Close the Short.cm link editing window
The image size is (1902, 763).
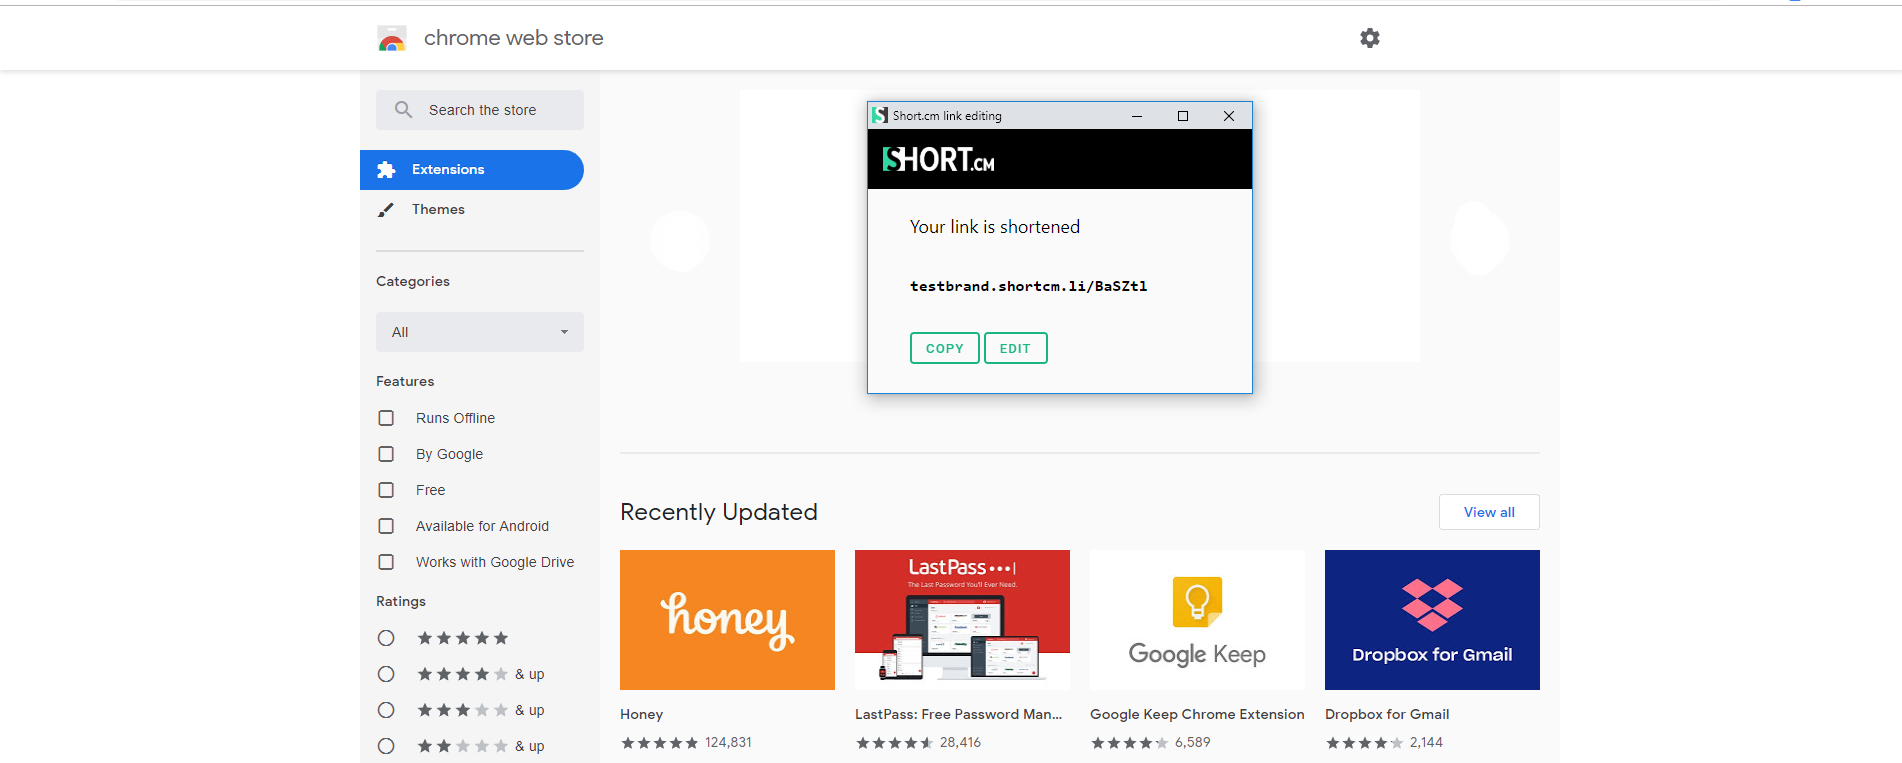(1229, 116)
